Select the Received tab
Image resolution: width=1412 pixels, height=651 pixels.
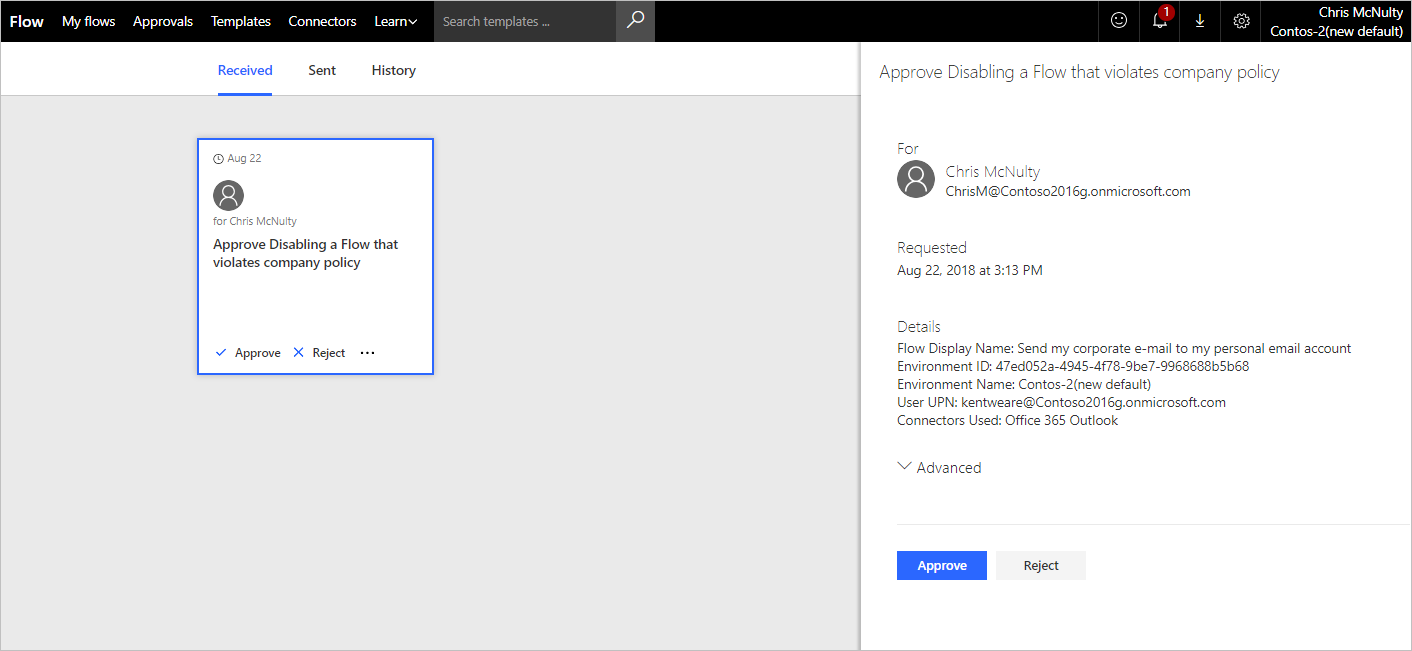[x=245, y=70]
